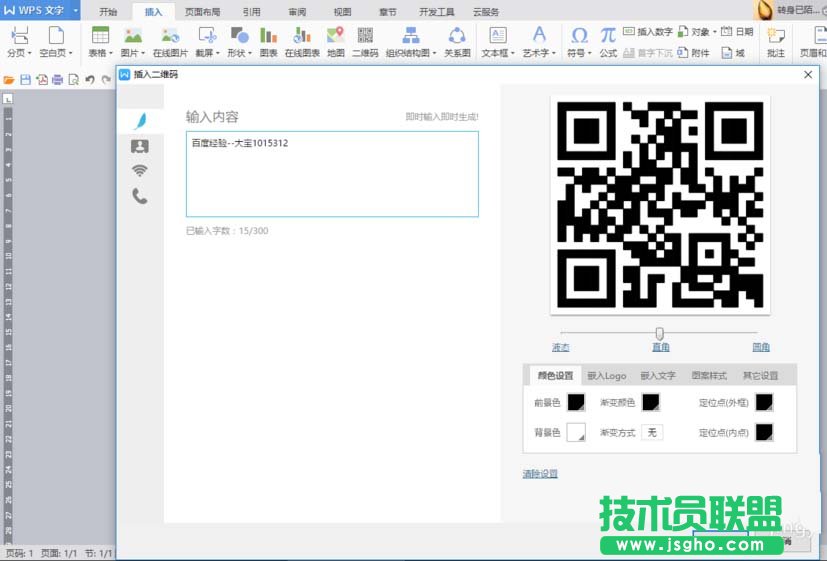Switch to the 嵌入文字 tab
This screenshot has width=827, height=561.
(x=658, y=375)
